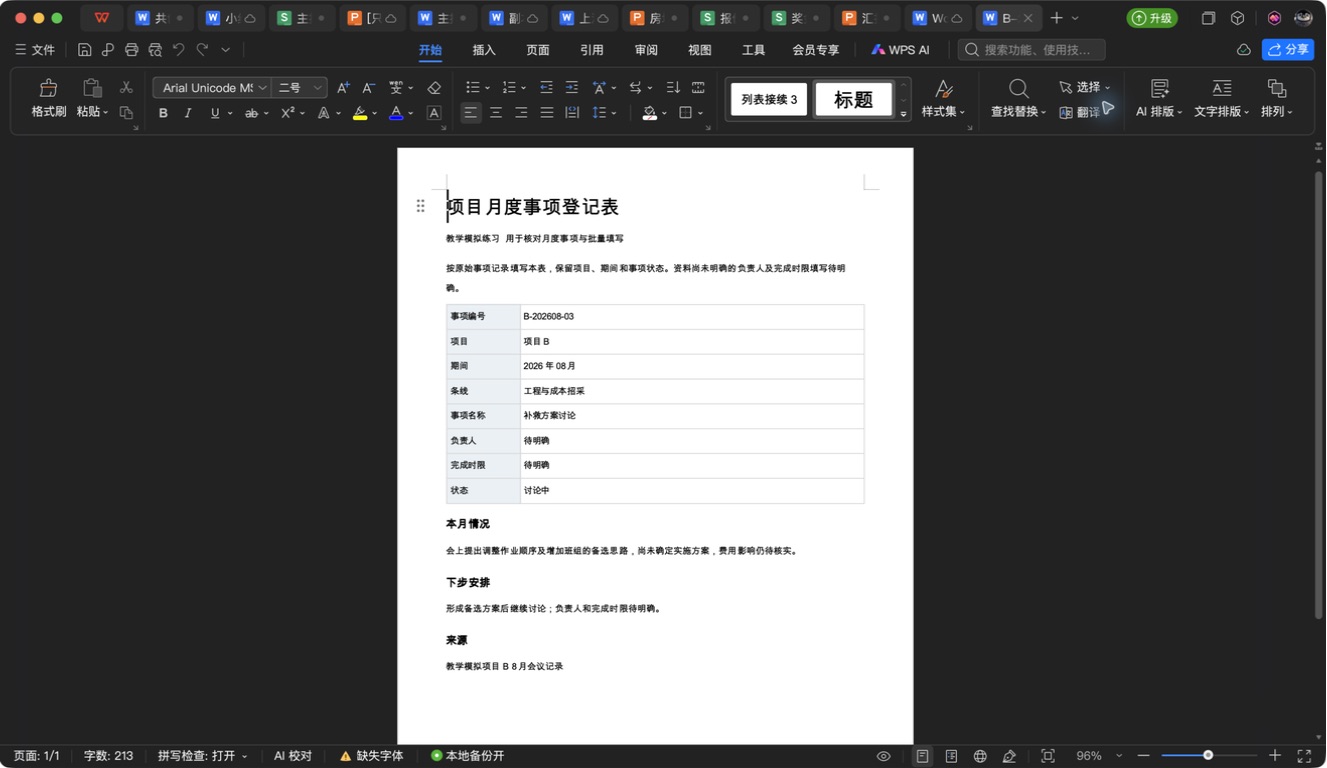Click the redo arrow icon
Image resolution: width=1327 pixels, height=768 pixels.
pos(203,50)
